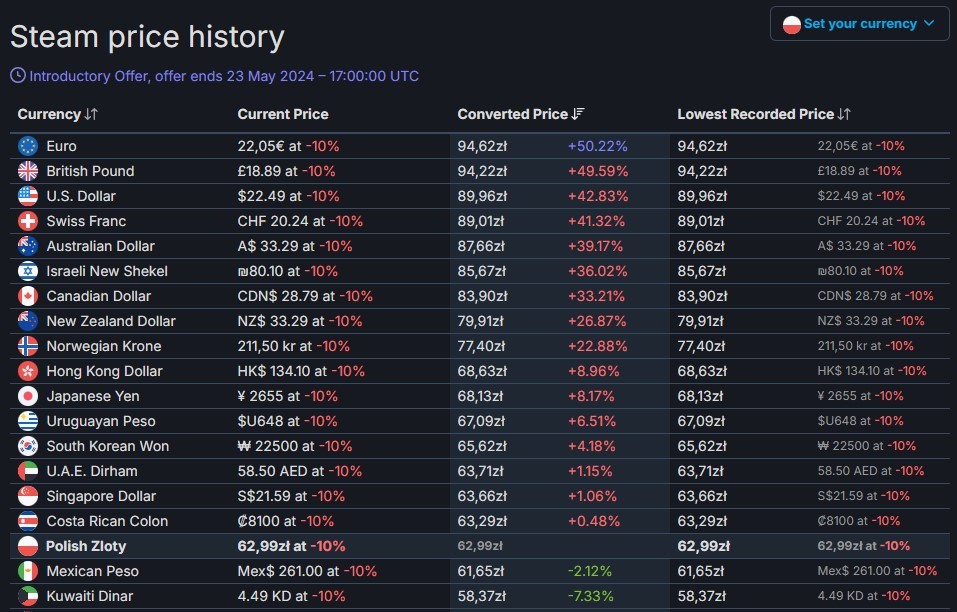Click the -7.33% Kuwaiti Dinar difference
The image size is (957, 612).
(591, 597)
